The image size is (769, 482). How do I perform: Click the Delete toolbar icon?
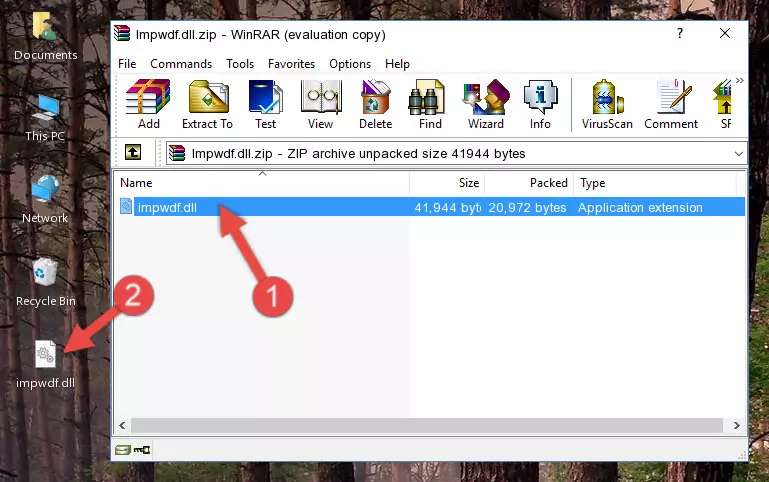point(376,104)
